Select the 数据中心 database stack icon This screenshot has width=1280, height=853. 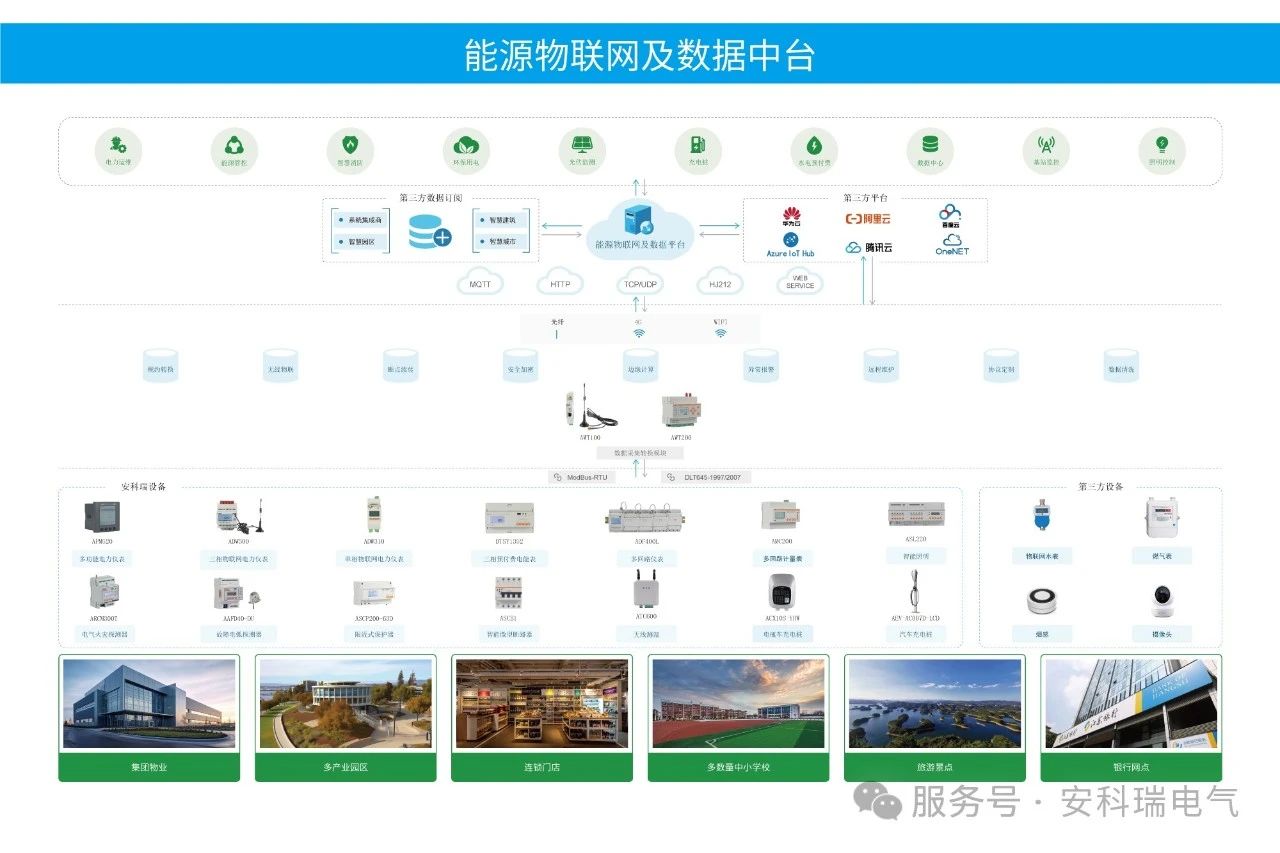(930, 144)
